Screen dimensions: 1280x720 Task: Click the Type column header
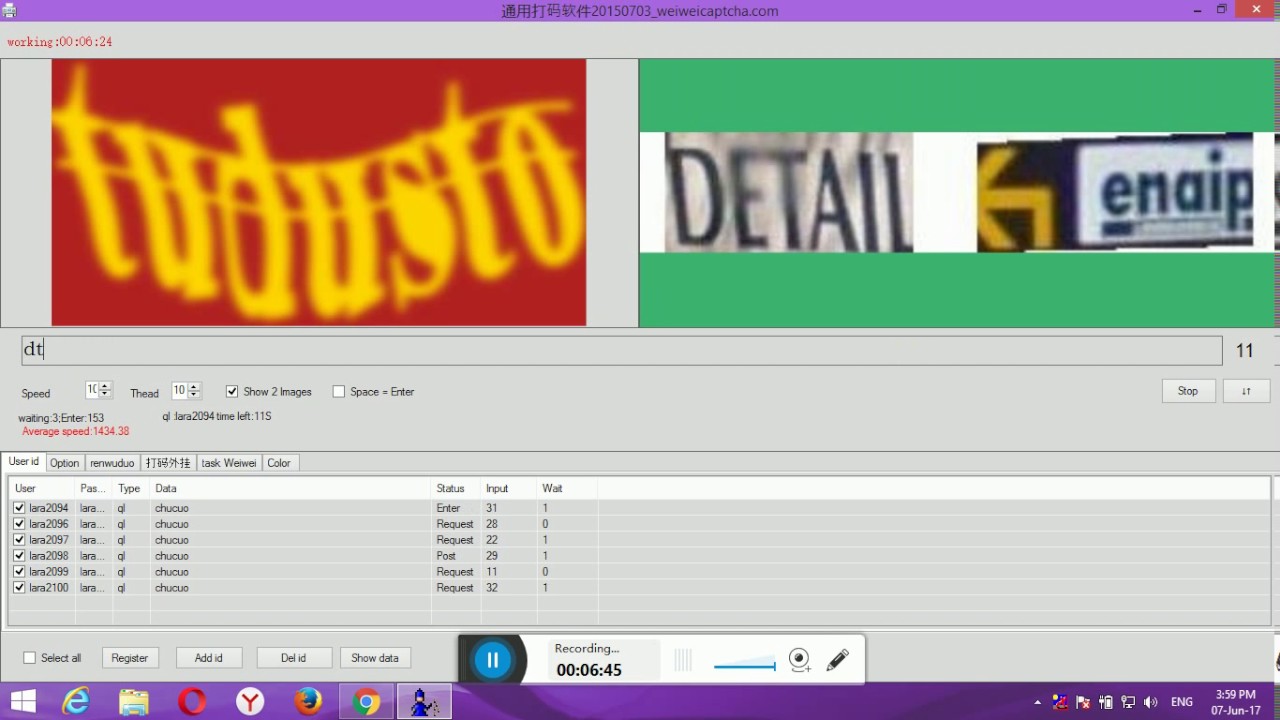click(x=130, y=488)
